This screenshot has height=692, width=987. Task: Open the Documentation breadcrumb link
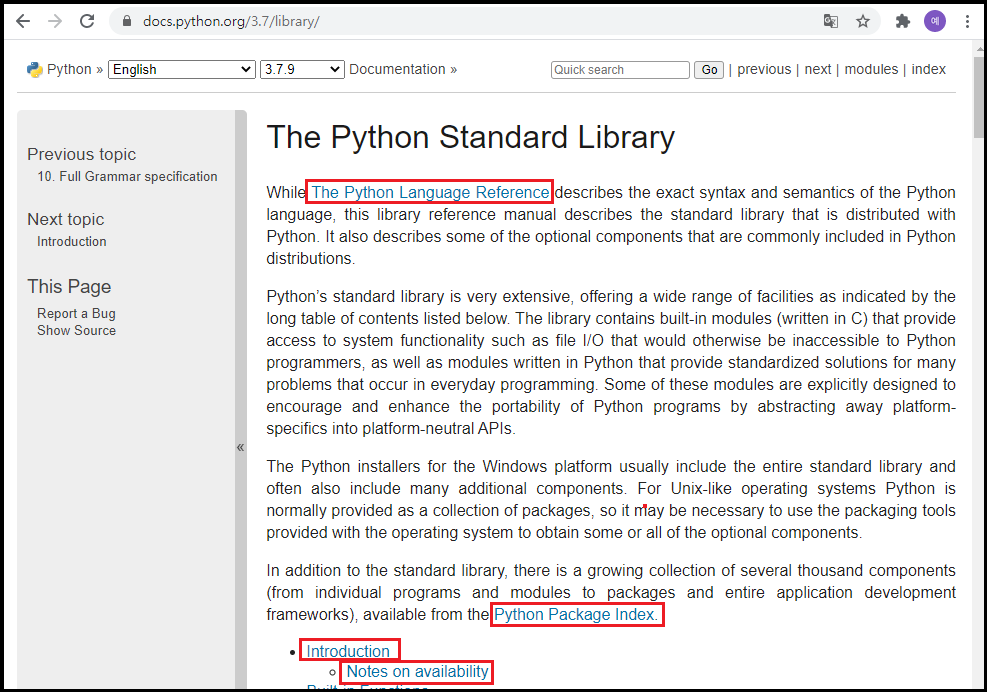[397, 69]
